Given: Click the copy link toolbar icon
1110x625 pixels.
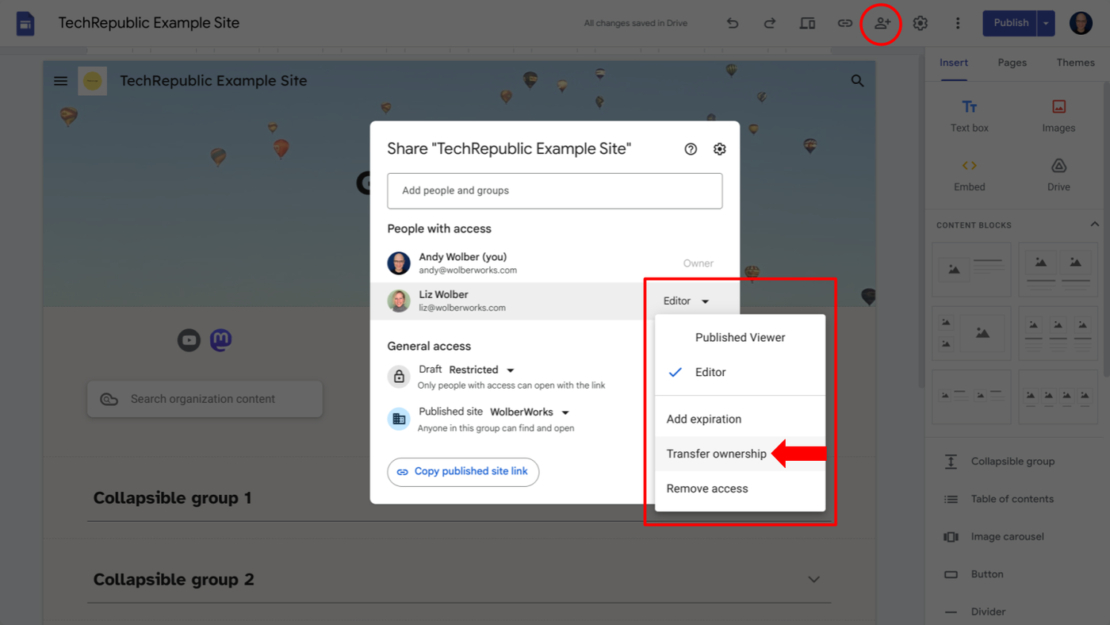Looking at the screenshot, I should [845, 22].
